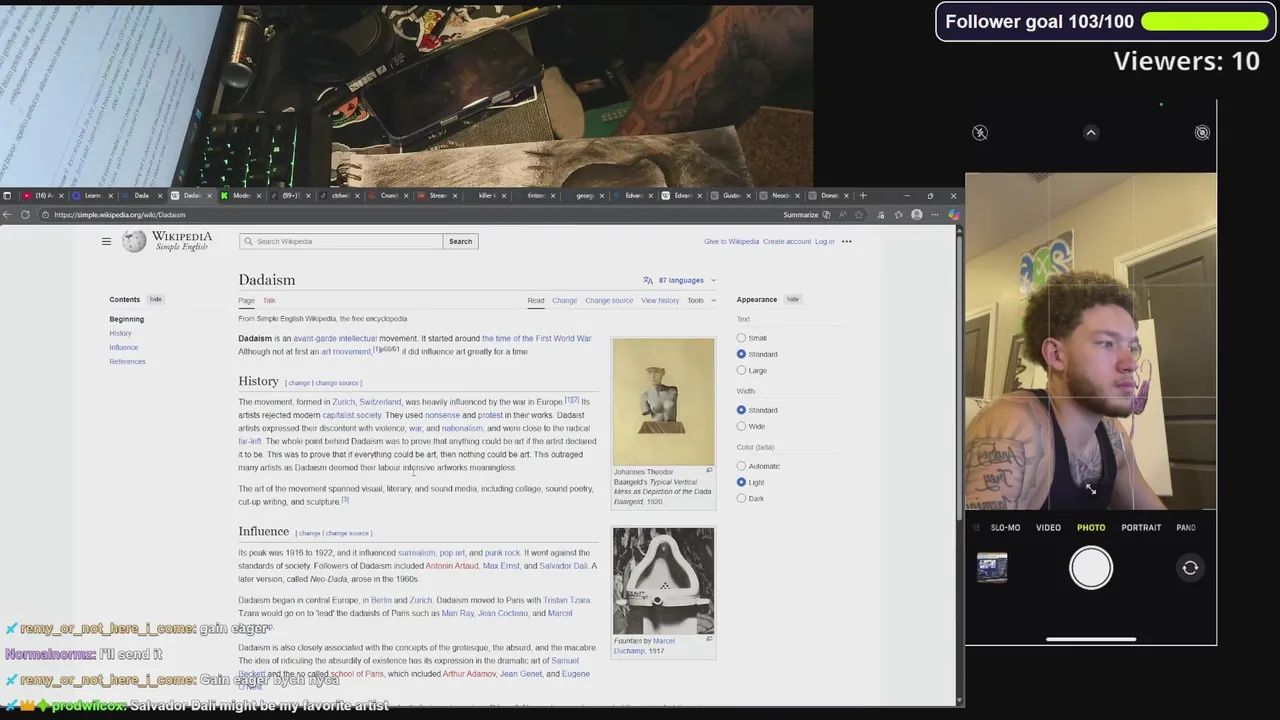
Task: Select Small text size
Action: 741,338
